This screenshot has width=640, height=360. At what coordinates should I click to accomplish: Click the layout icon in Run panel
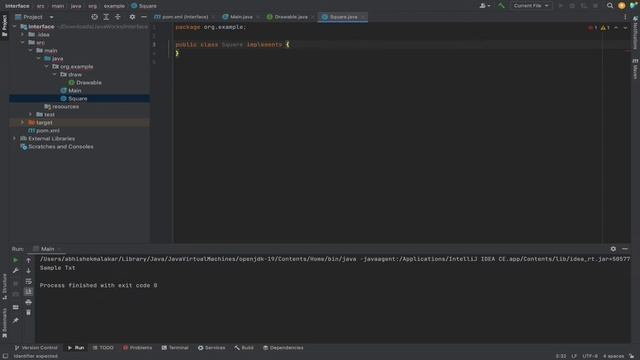[16, 307]
